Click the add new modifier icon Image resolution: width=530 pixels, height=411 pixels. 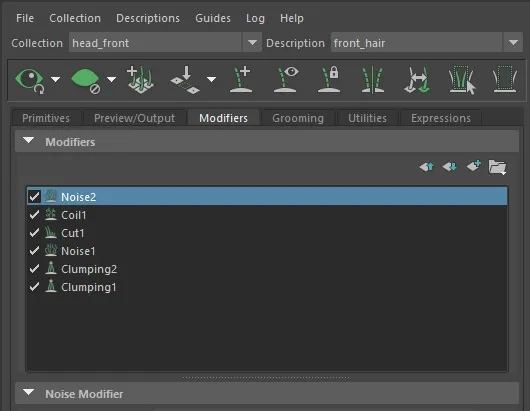474,166
